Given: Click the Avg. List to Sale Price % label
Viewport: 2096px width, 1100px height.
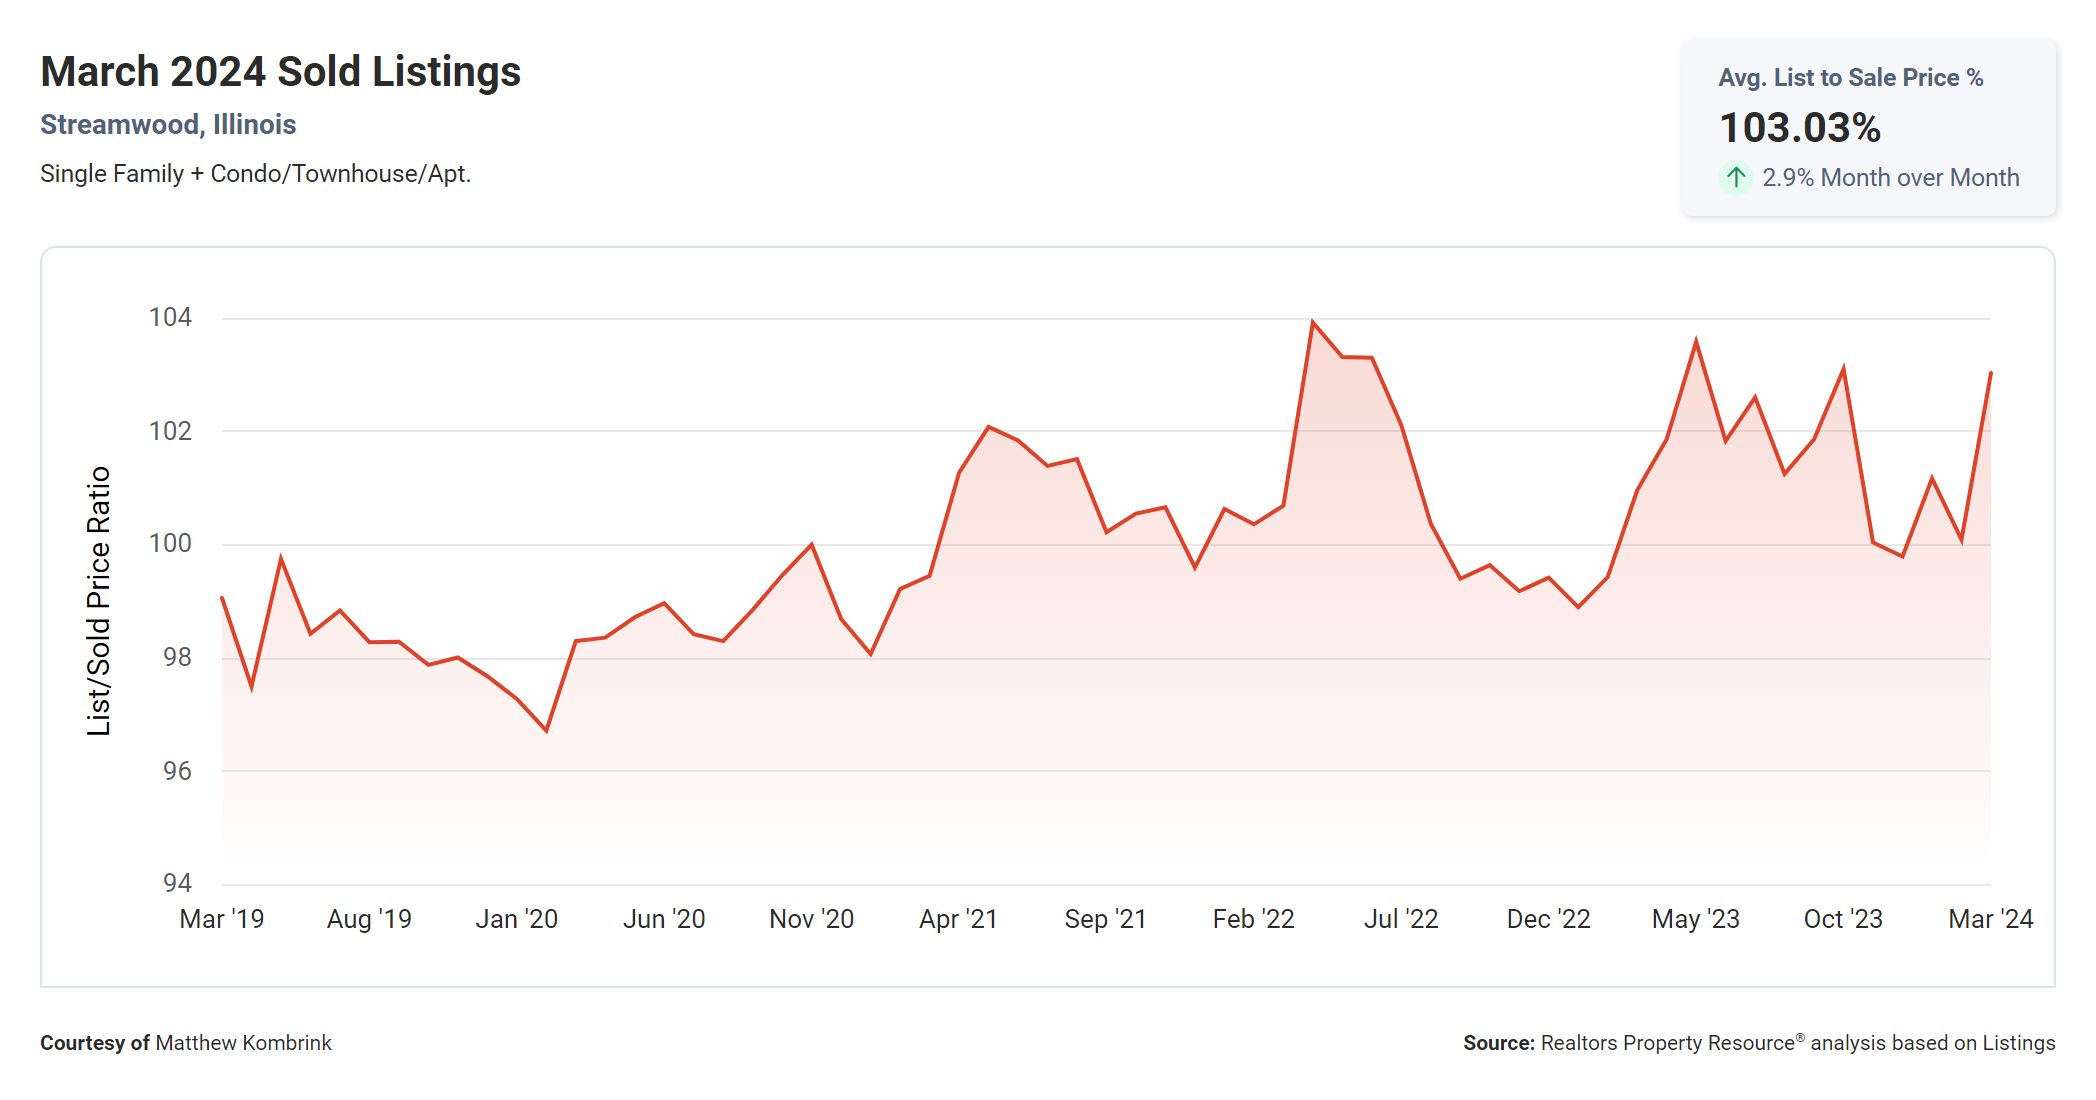Looking at the screenshot, I should [1850, 78].
